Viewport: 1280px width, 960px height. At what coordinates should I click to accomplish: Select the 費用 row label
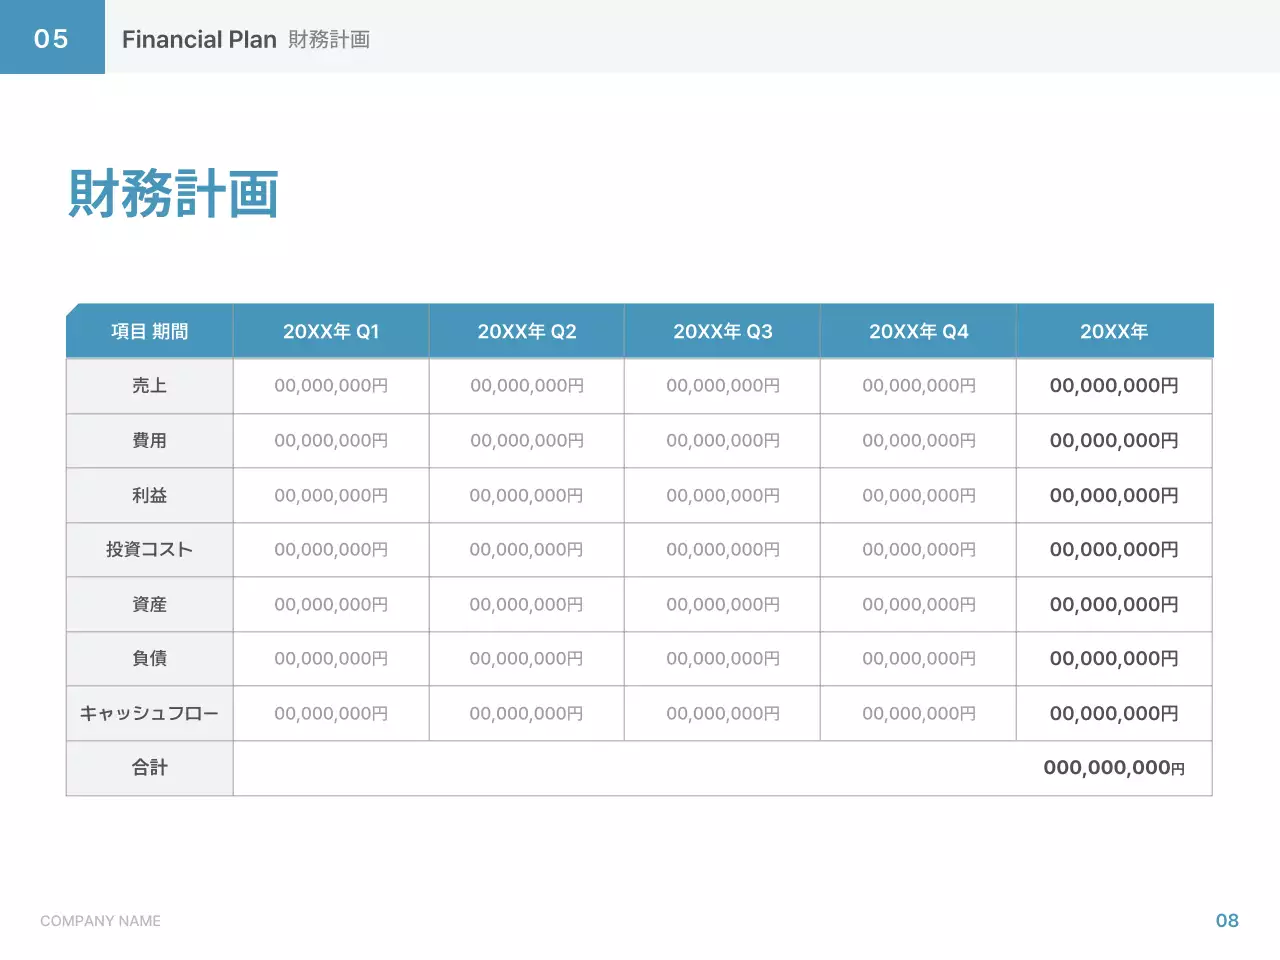(150, 441)
